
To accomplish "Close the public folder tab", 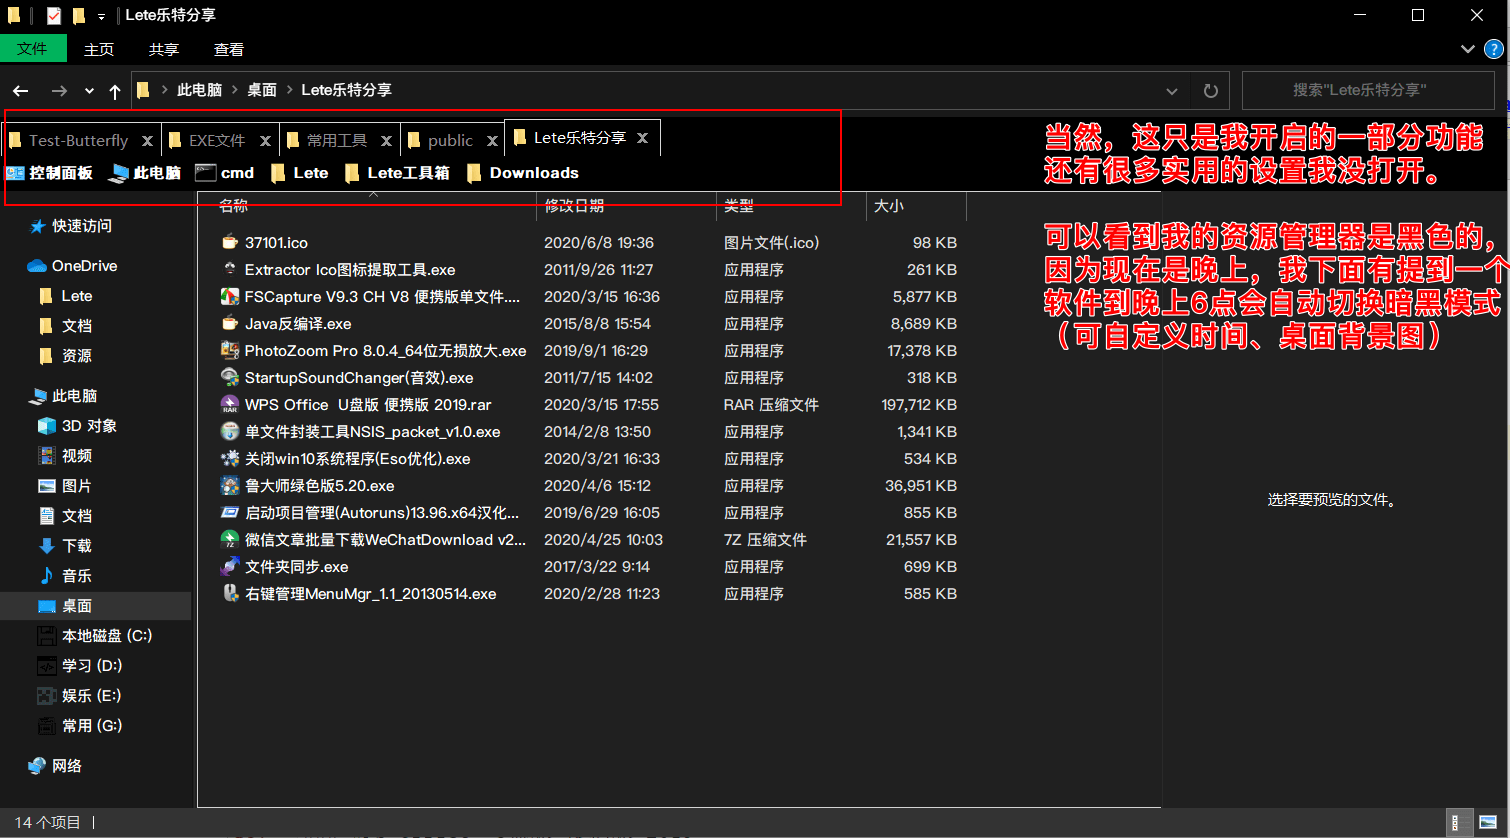I will coord(494,140).
